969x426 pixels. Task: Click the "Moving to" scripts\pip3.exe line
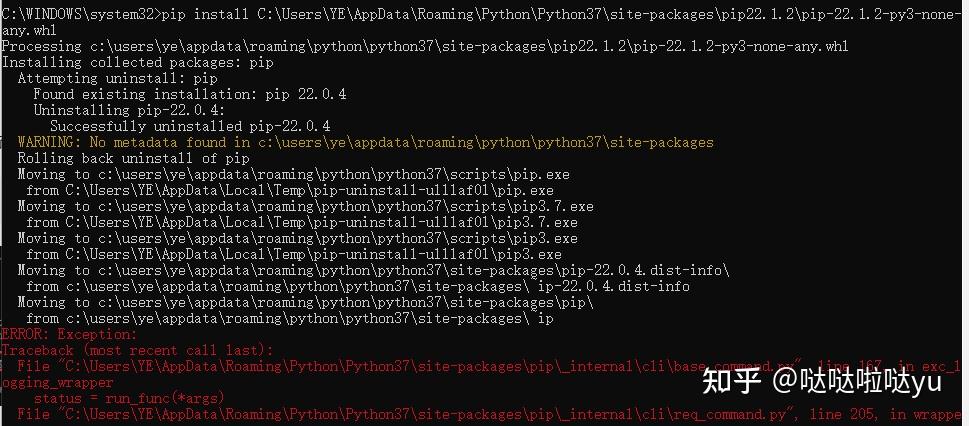point(297,239)
